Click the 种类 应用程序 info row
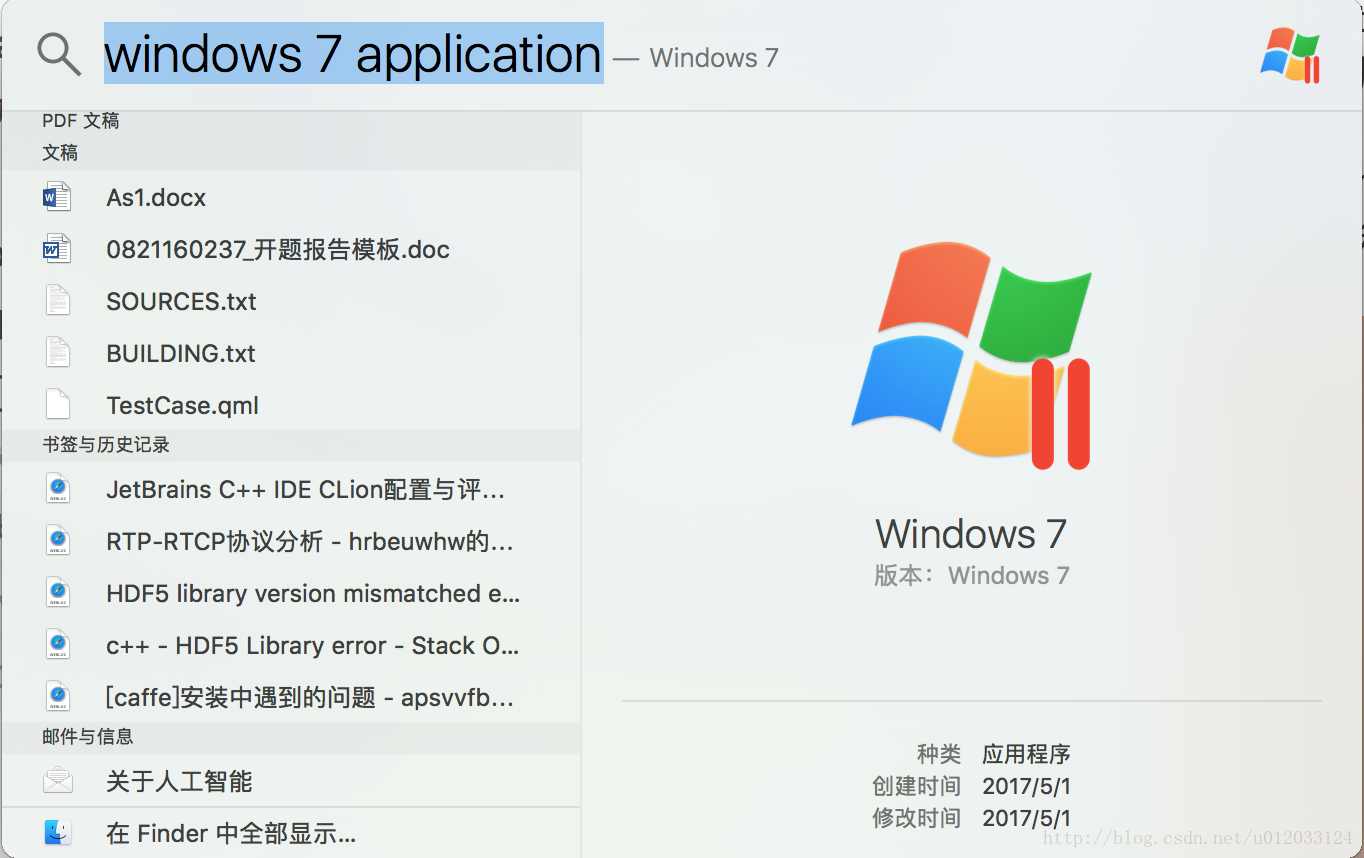The height and width of the screenshot is (858, 1364). point(994,754)
